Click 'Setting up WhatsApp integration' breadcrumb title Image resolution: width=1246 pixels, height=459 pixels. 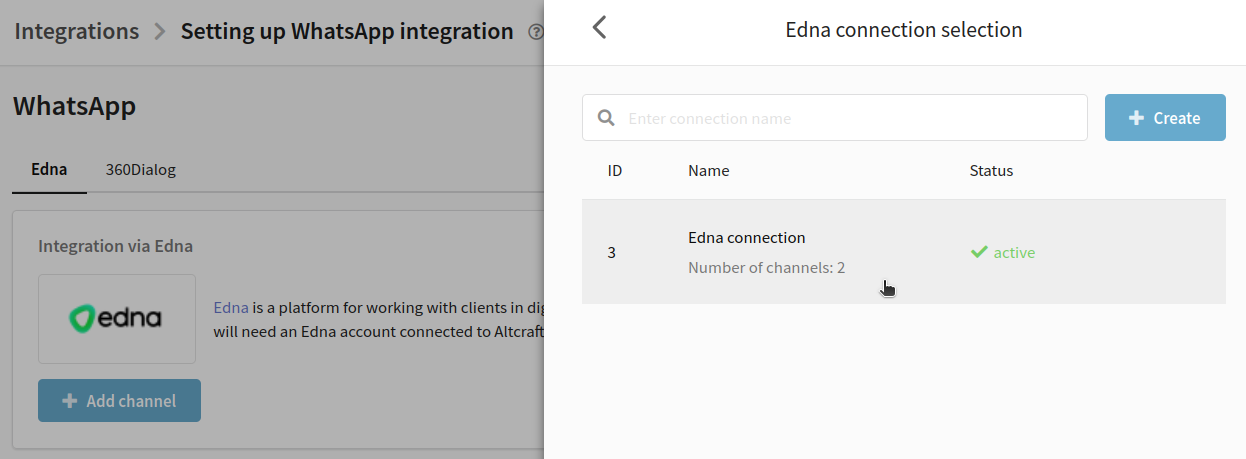coord(347,31)
